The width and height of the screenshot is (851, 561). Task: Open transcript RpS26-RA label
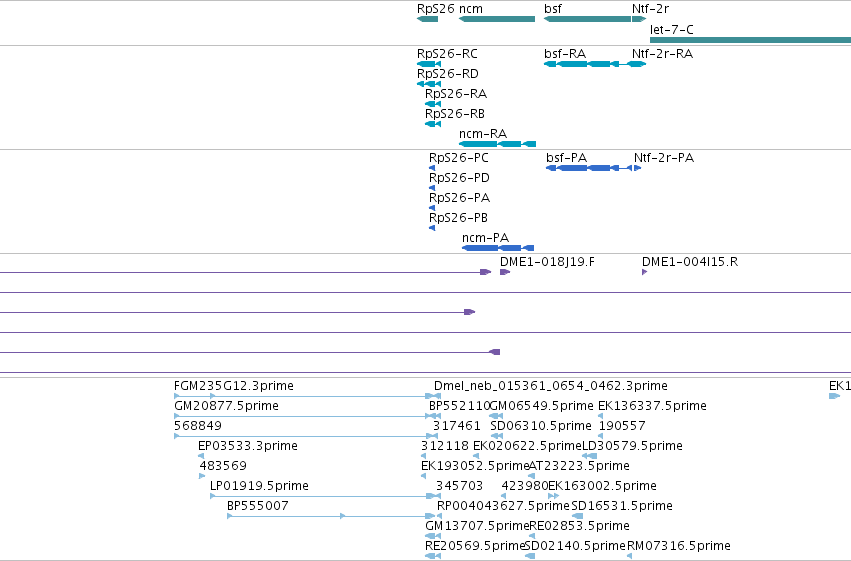(456, 94)
